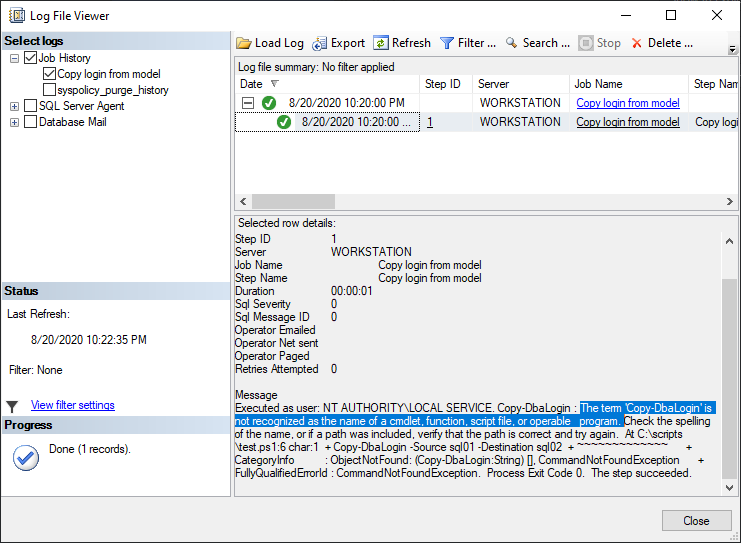This screenshot has height=543, width=741.
Task: Click the red Delete X icon
Action: (x=637, y=43)
